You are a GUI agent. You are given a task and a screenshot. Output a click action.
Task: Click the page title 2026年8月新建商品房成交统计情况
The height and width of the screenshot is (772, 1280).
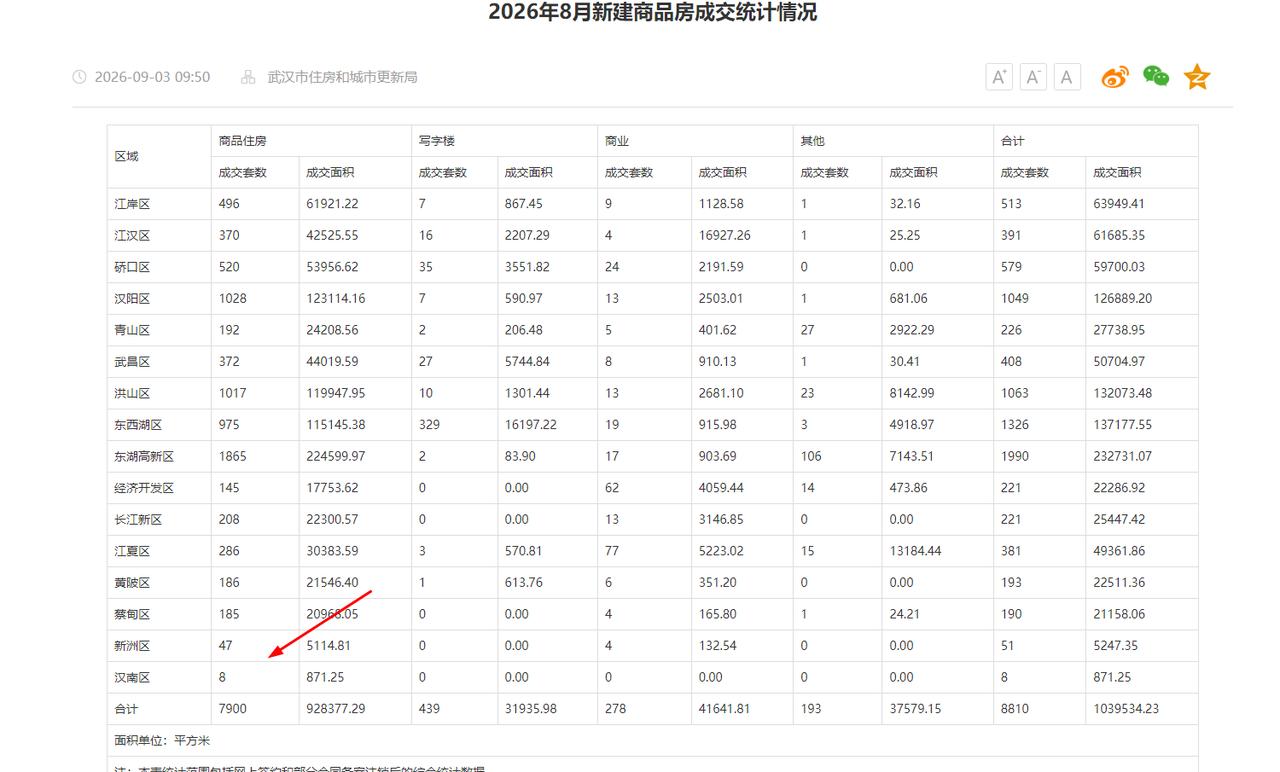[653, 13]
